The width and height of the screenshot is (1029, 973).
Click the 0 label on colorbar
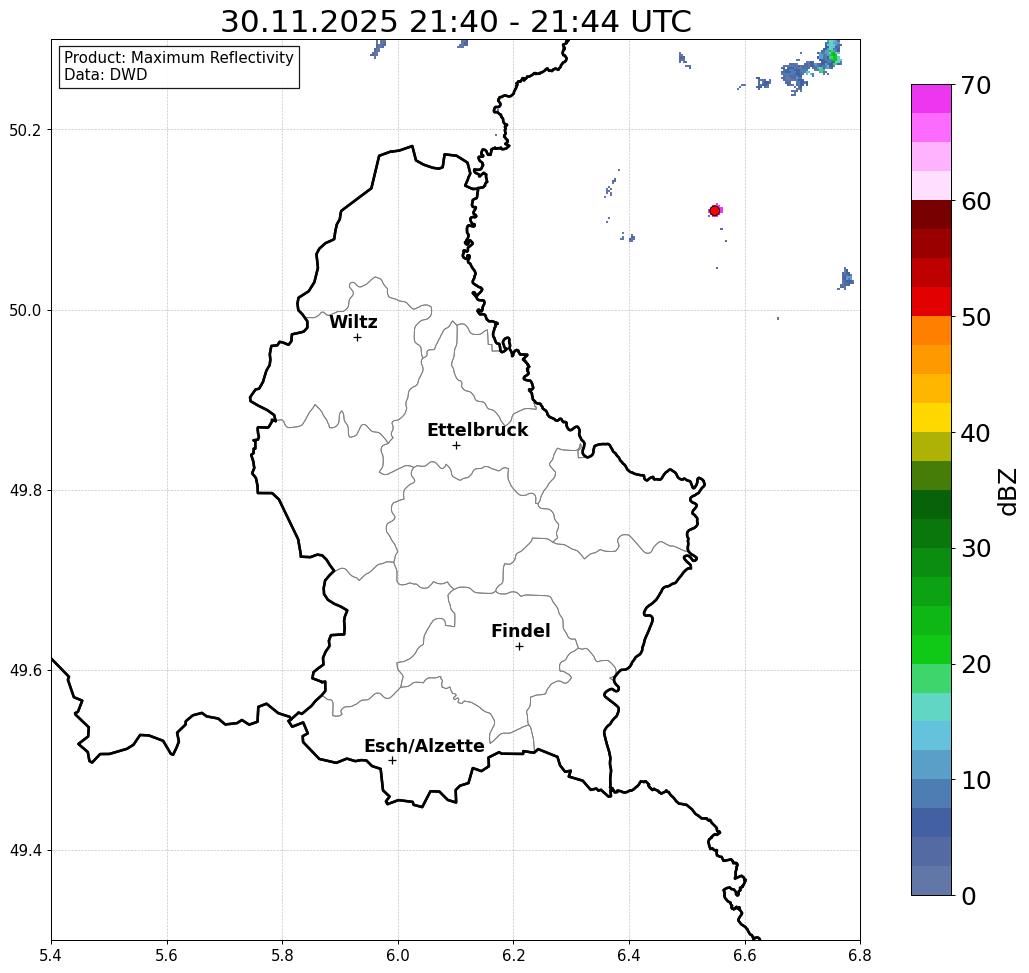point(969,896)
